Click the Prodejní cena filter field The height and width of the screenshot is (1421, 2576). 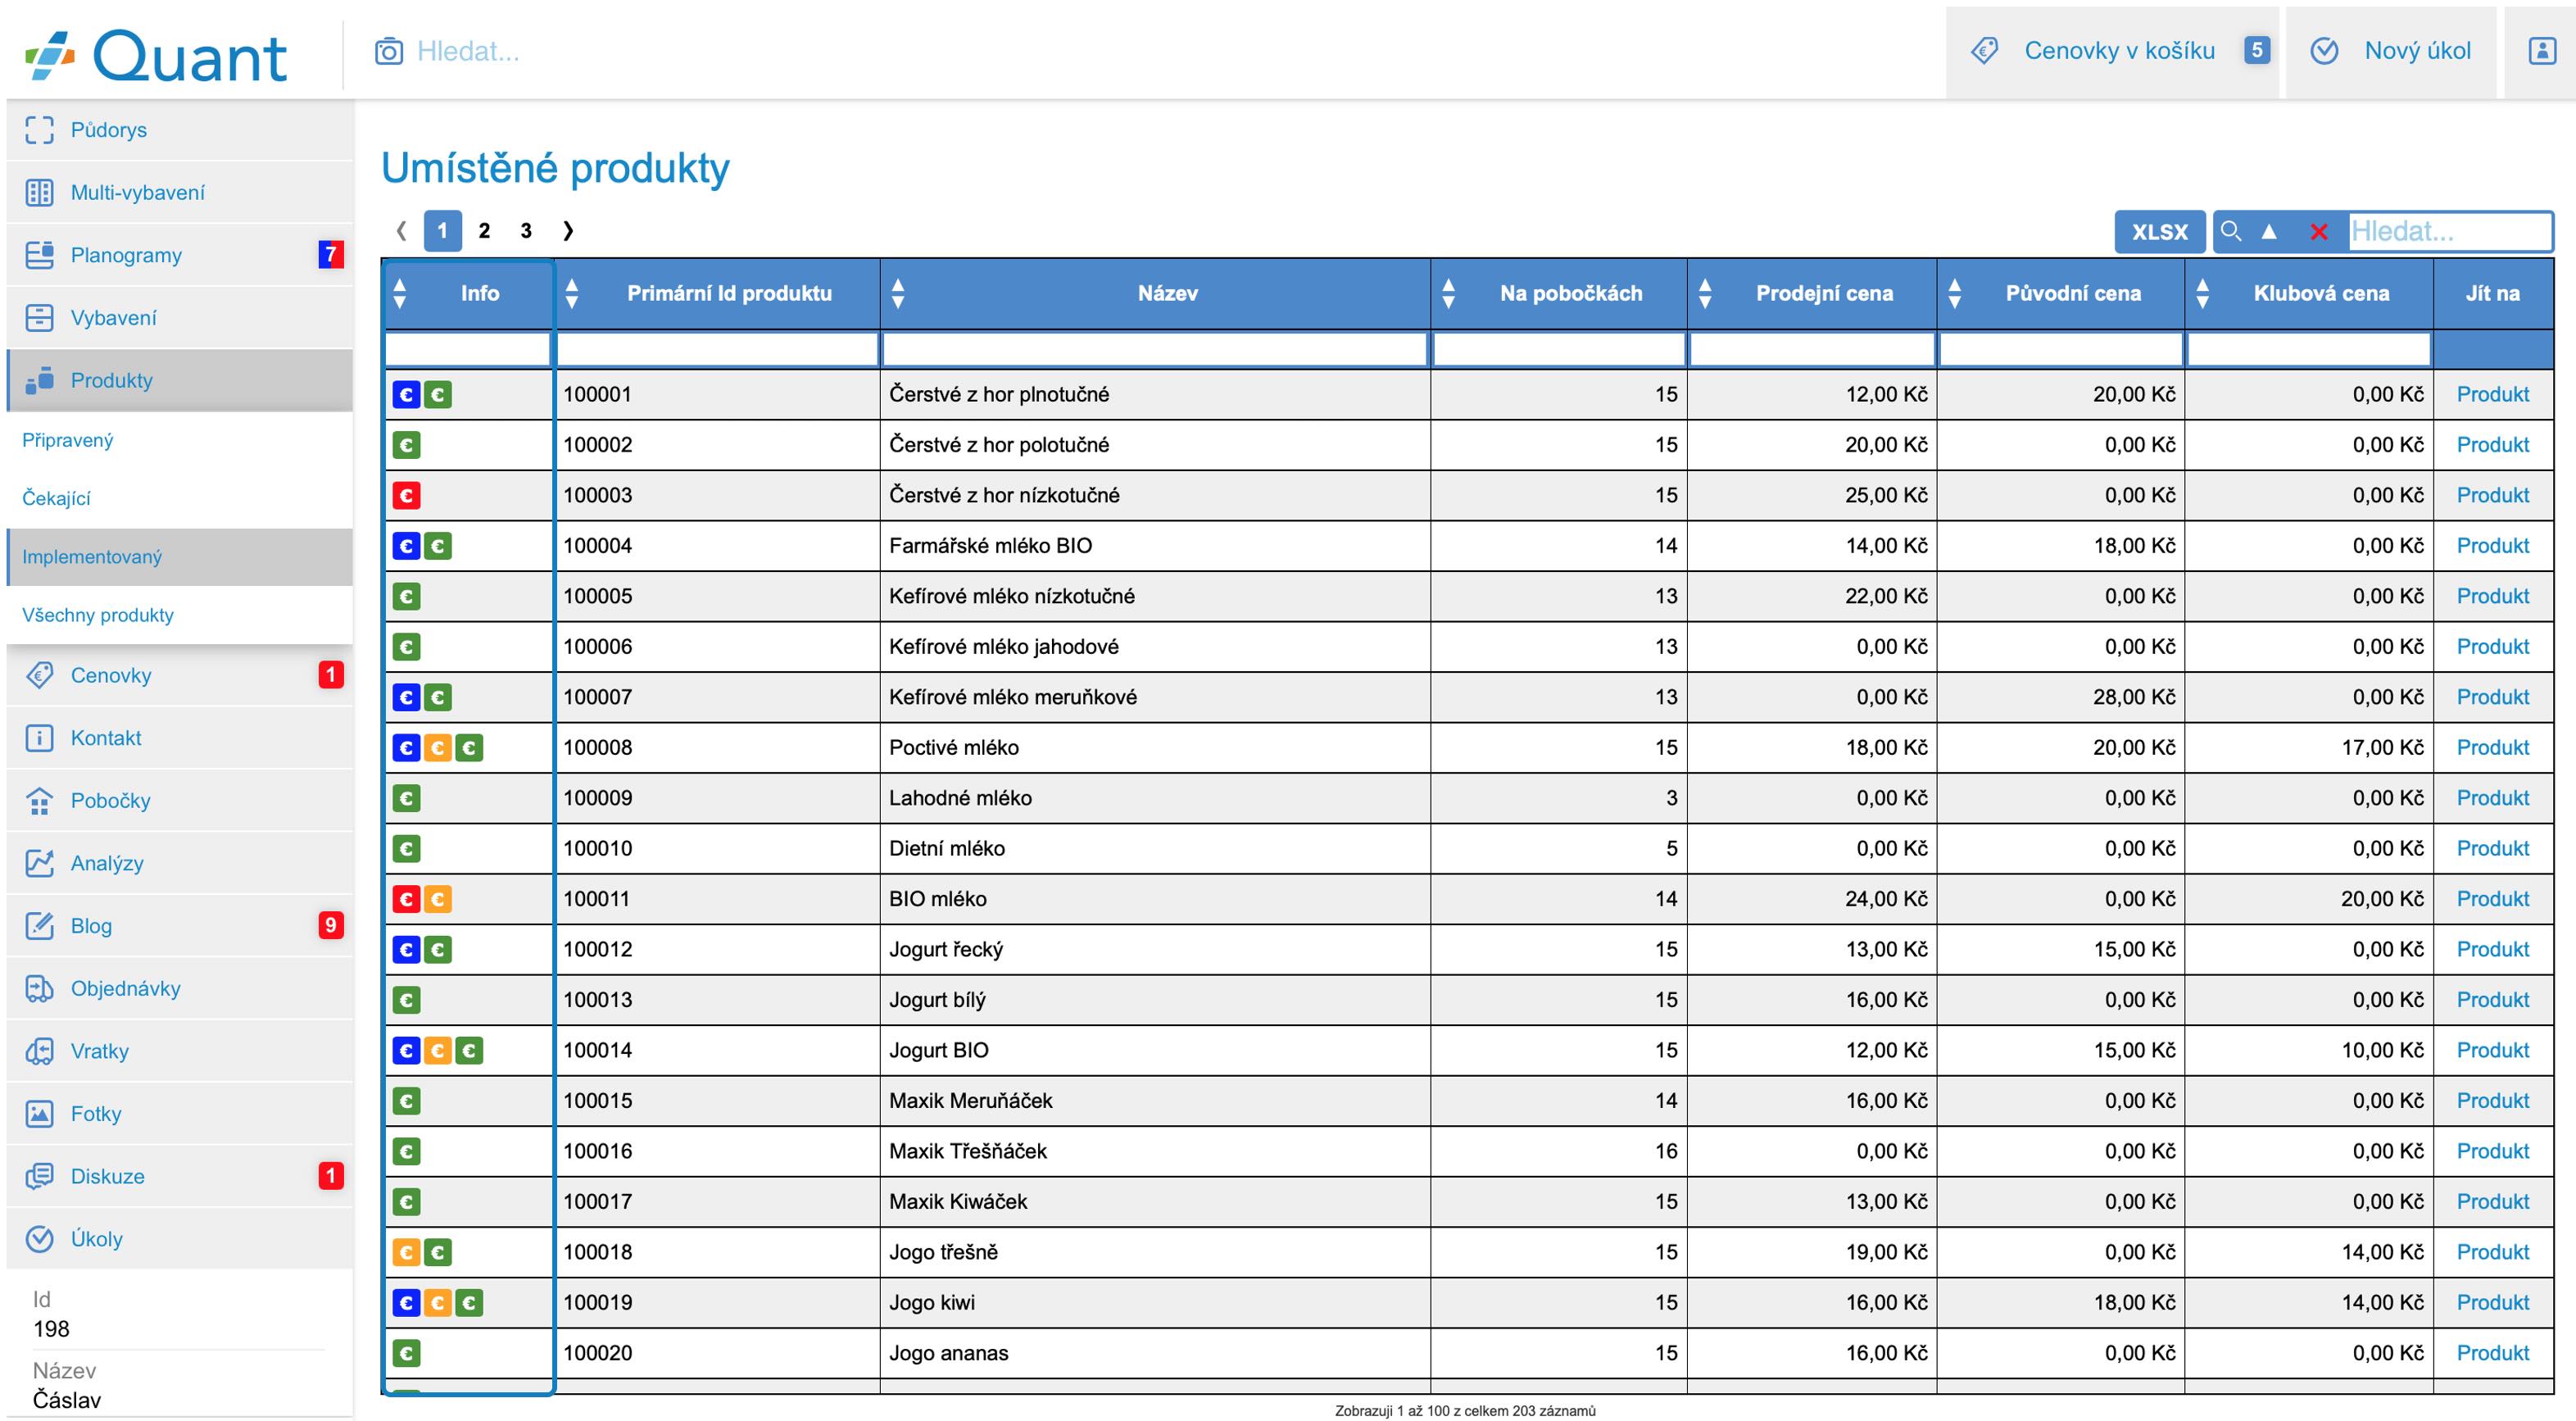1812,349
